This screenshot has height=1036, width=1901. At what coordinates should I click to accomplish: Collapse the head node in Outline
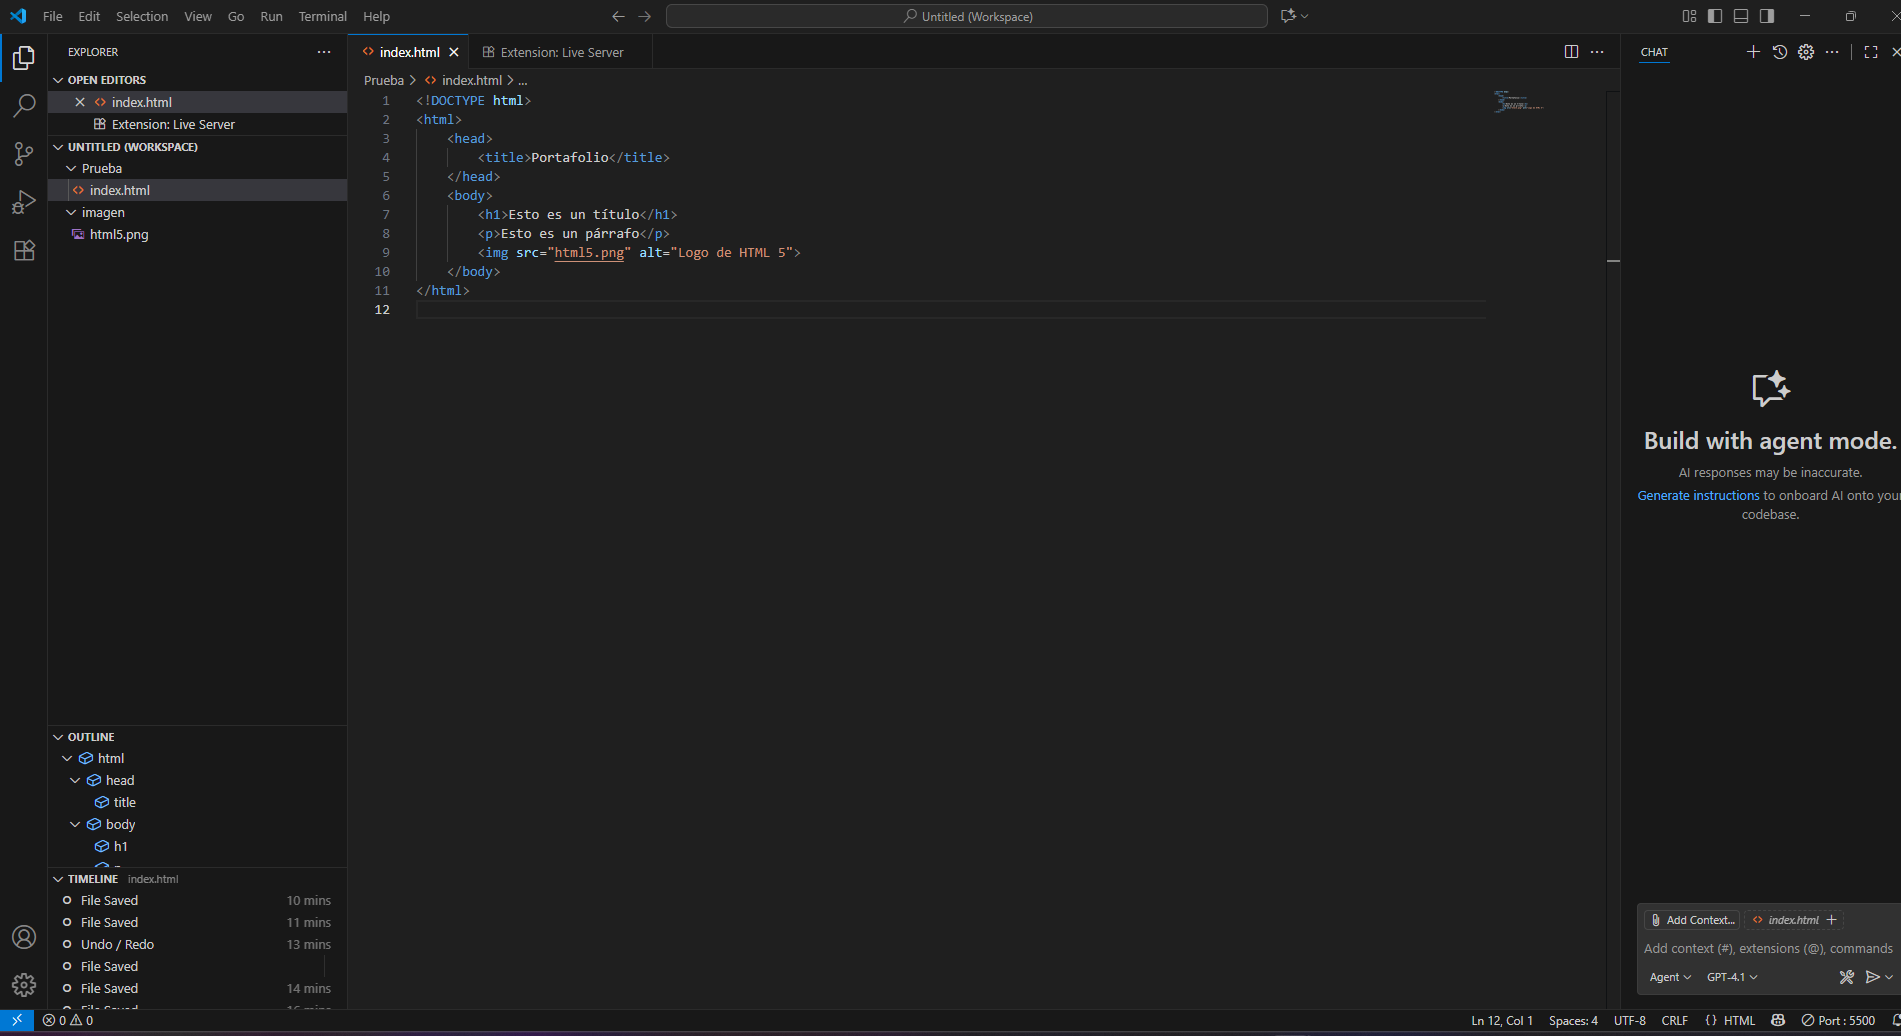75,781
